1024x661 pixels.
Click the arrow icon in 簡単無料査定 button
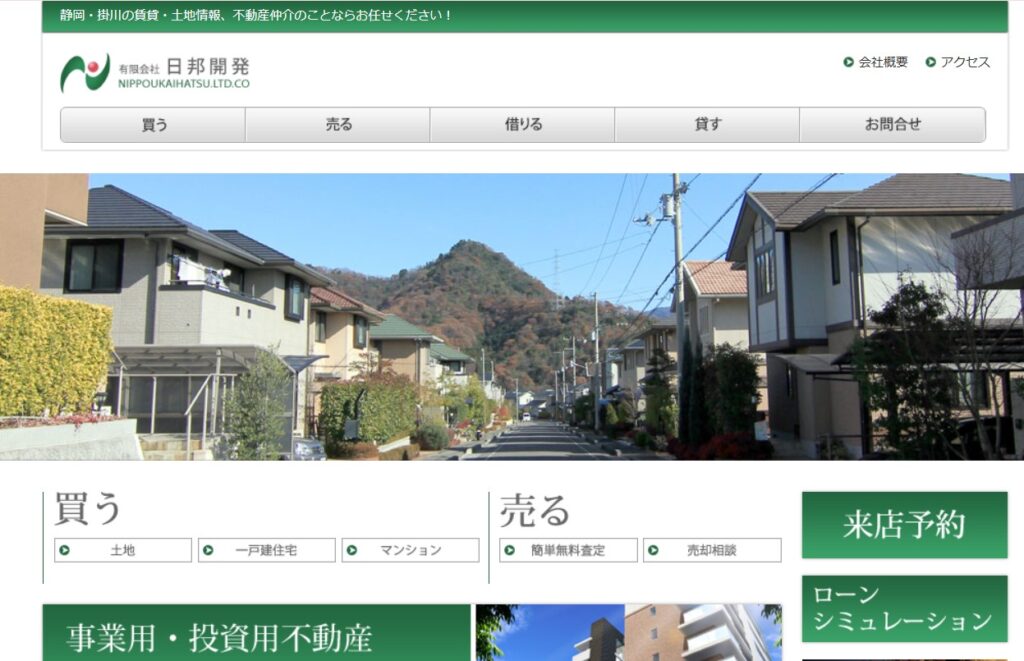tap(510, 550)
